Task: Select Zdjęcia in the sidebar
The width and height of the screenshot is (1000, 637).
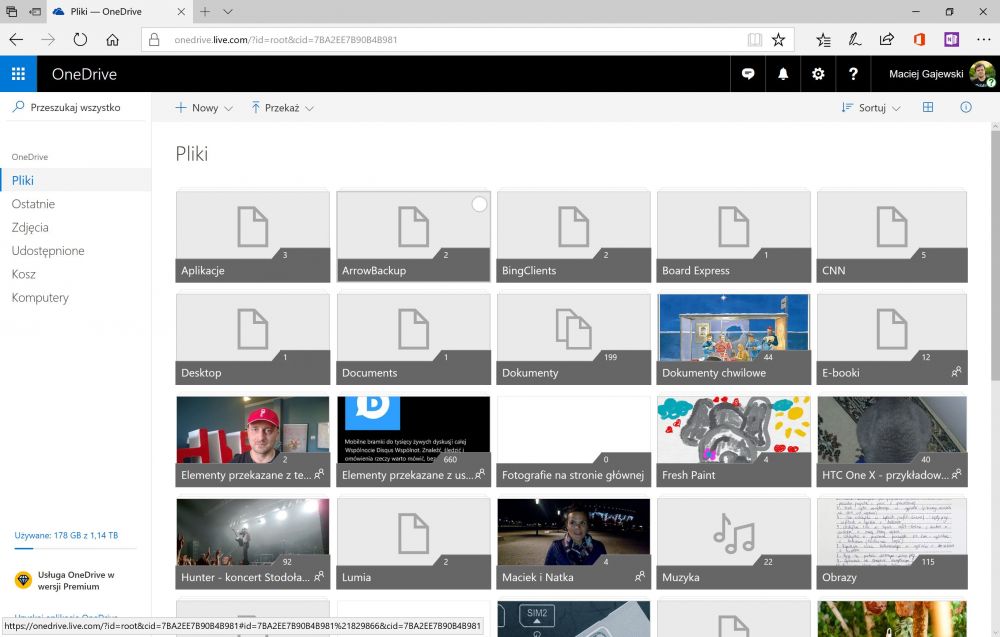Action: tap(75, 227)
